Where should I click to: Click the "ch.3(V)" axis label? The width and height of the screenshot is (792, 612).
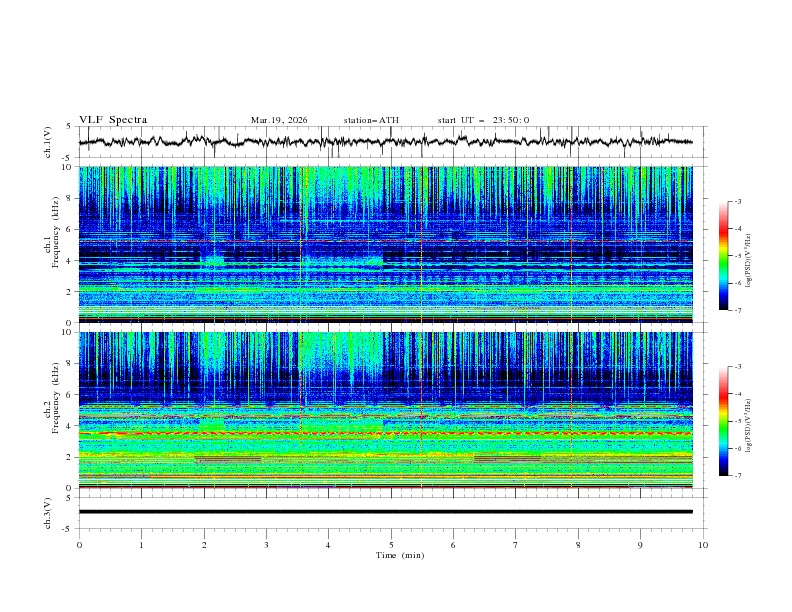(x=48, y=513)
